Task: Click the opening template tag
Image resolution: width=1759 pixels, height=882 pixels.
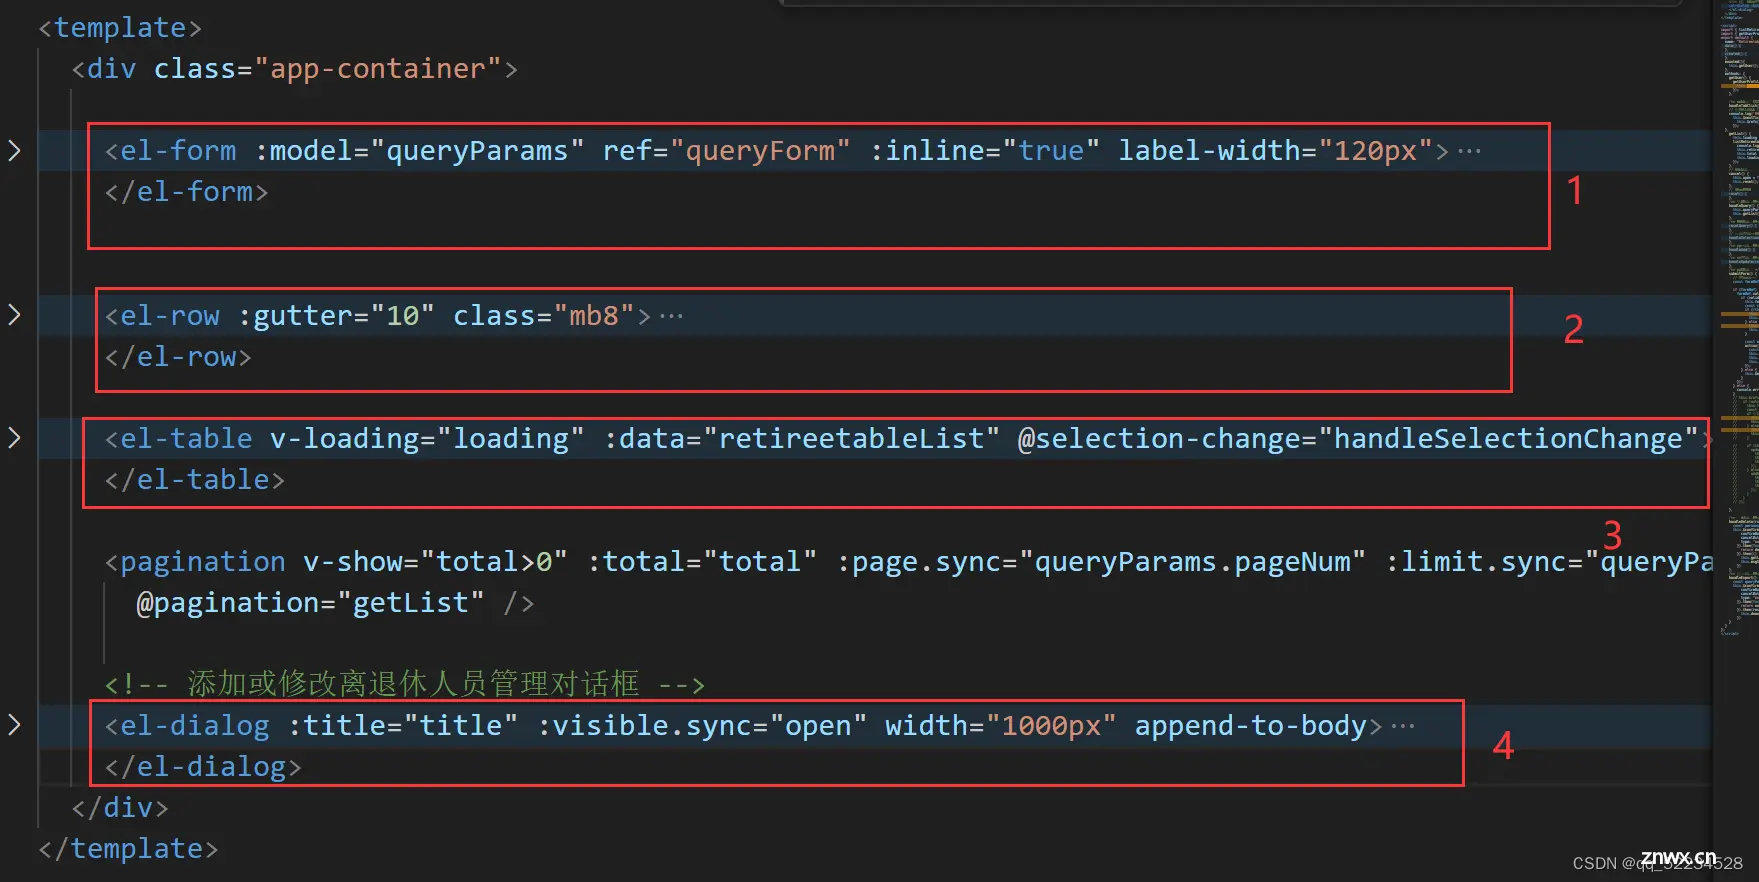Action: point(120,28)
